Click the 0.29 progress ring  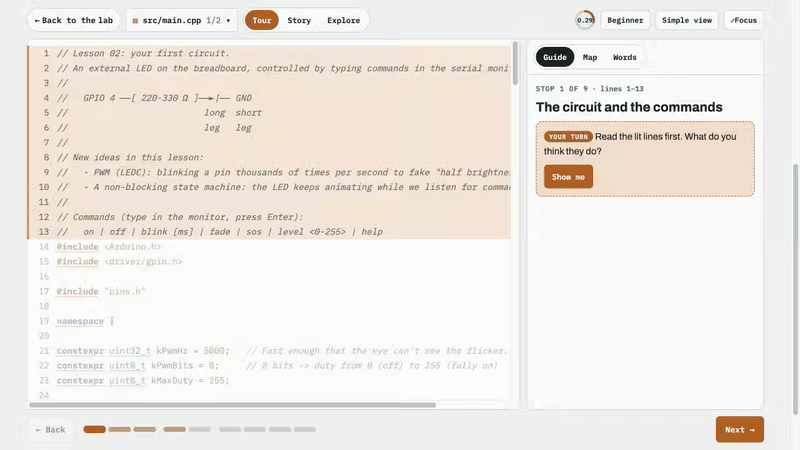click(x=585, y=20)
